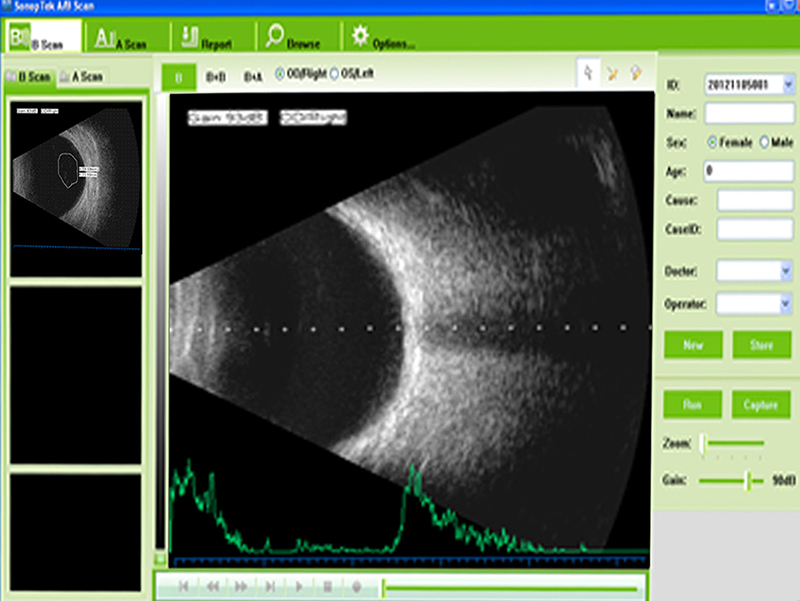The width and height of the screenshot is (800, 601).
Task: Expand the ID dropdown list
Action: coord(788,85)
